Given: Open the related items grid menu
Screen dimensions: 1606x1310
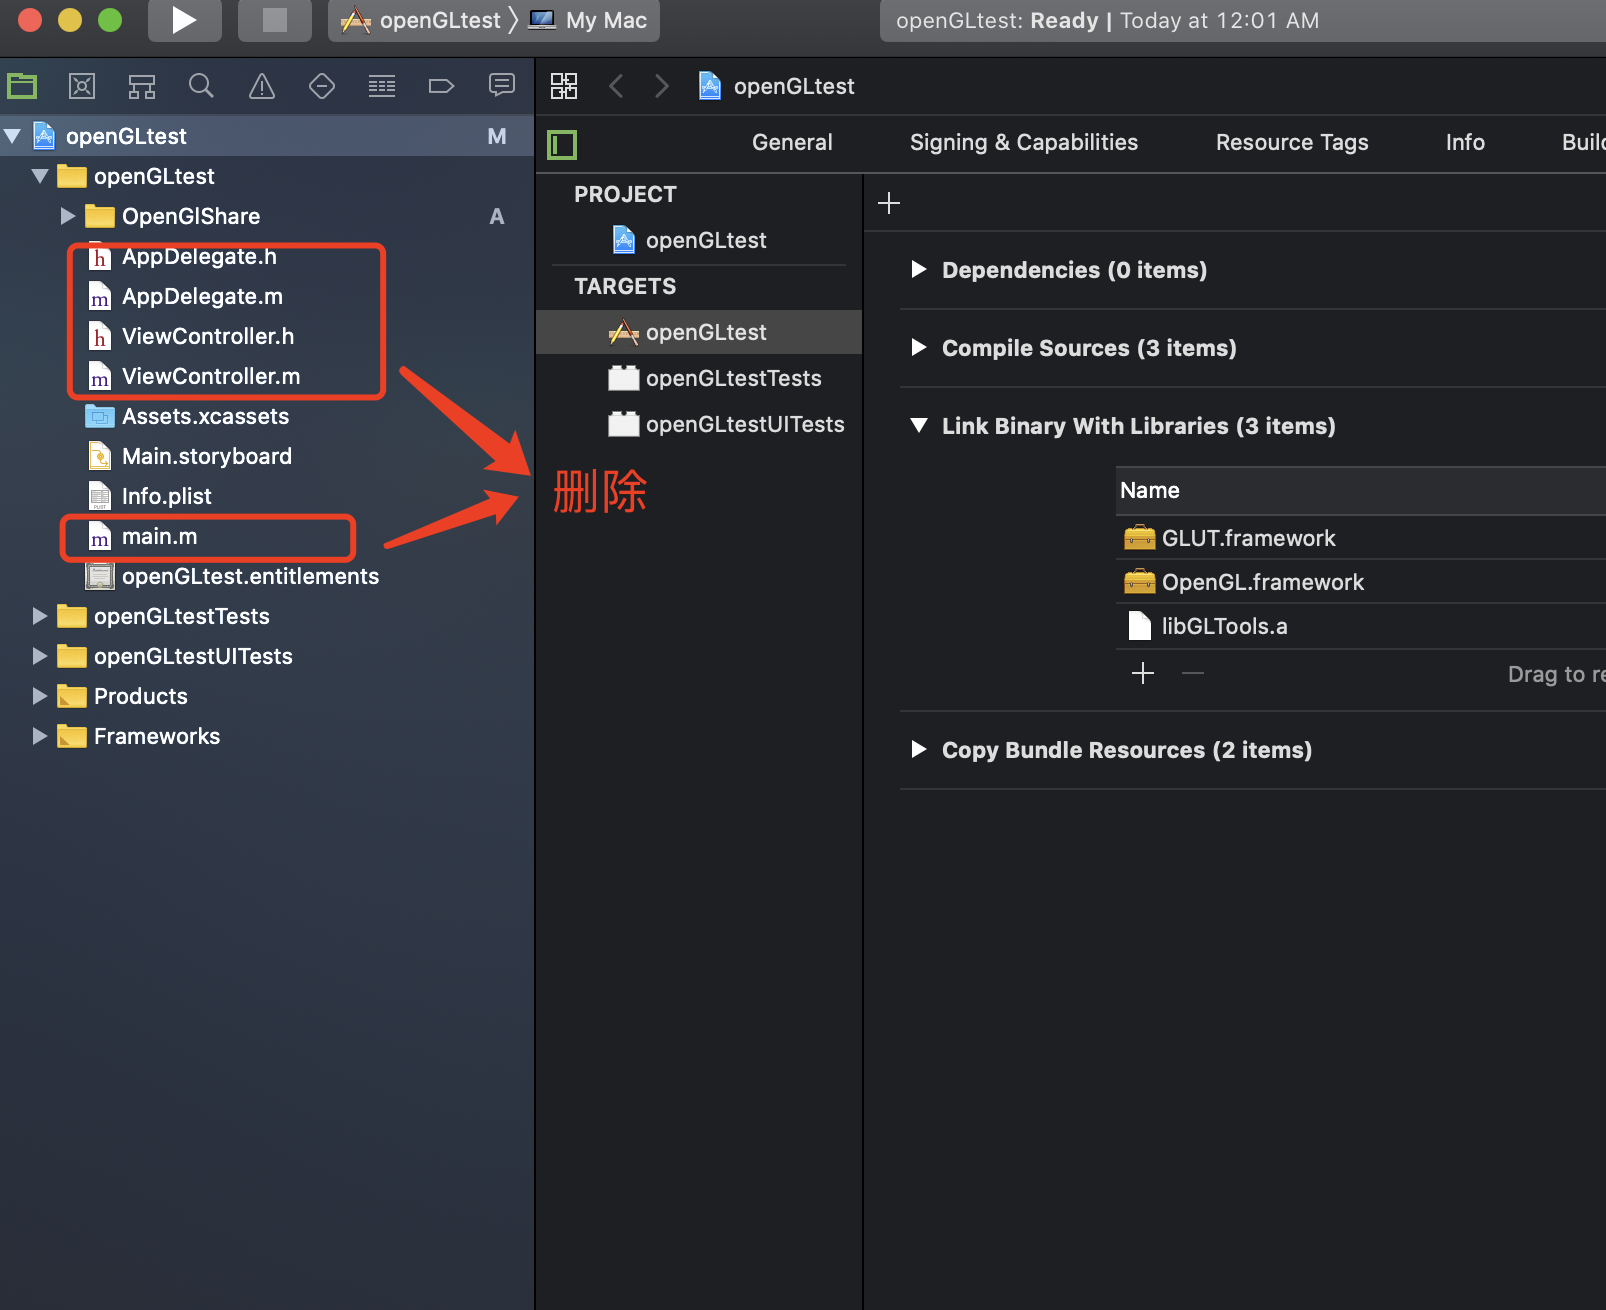Looking at the screenshot, I should (564, 86).
